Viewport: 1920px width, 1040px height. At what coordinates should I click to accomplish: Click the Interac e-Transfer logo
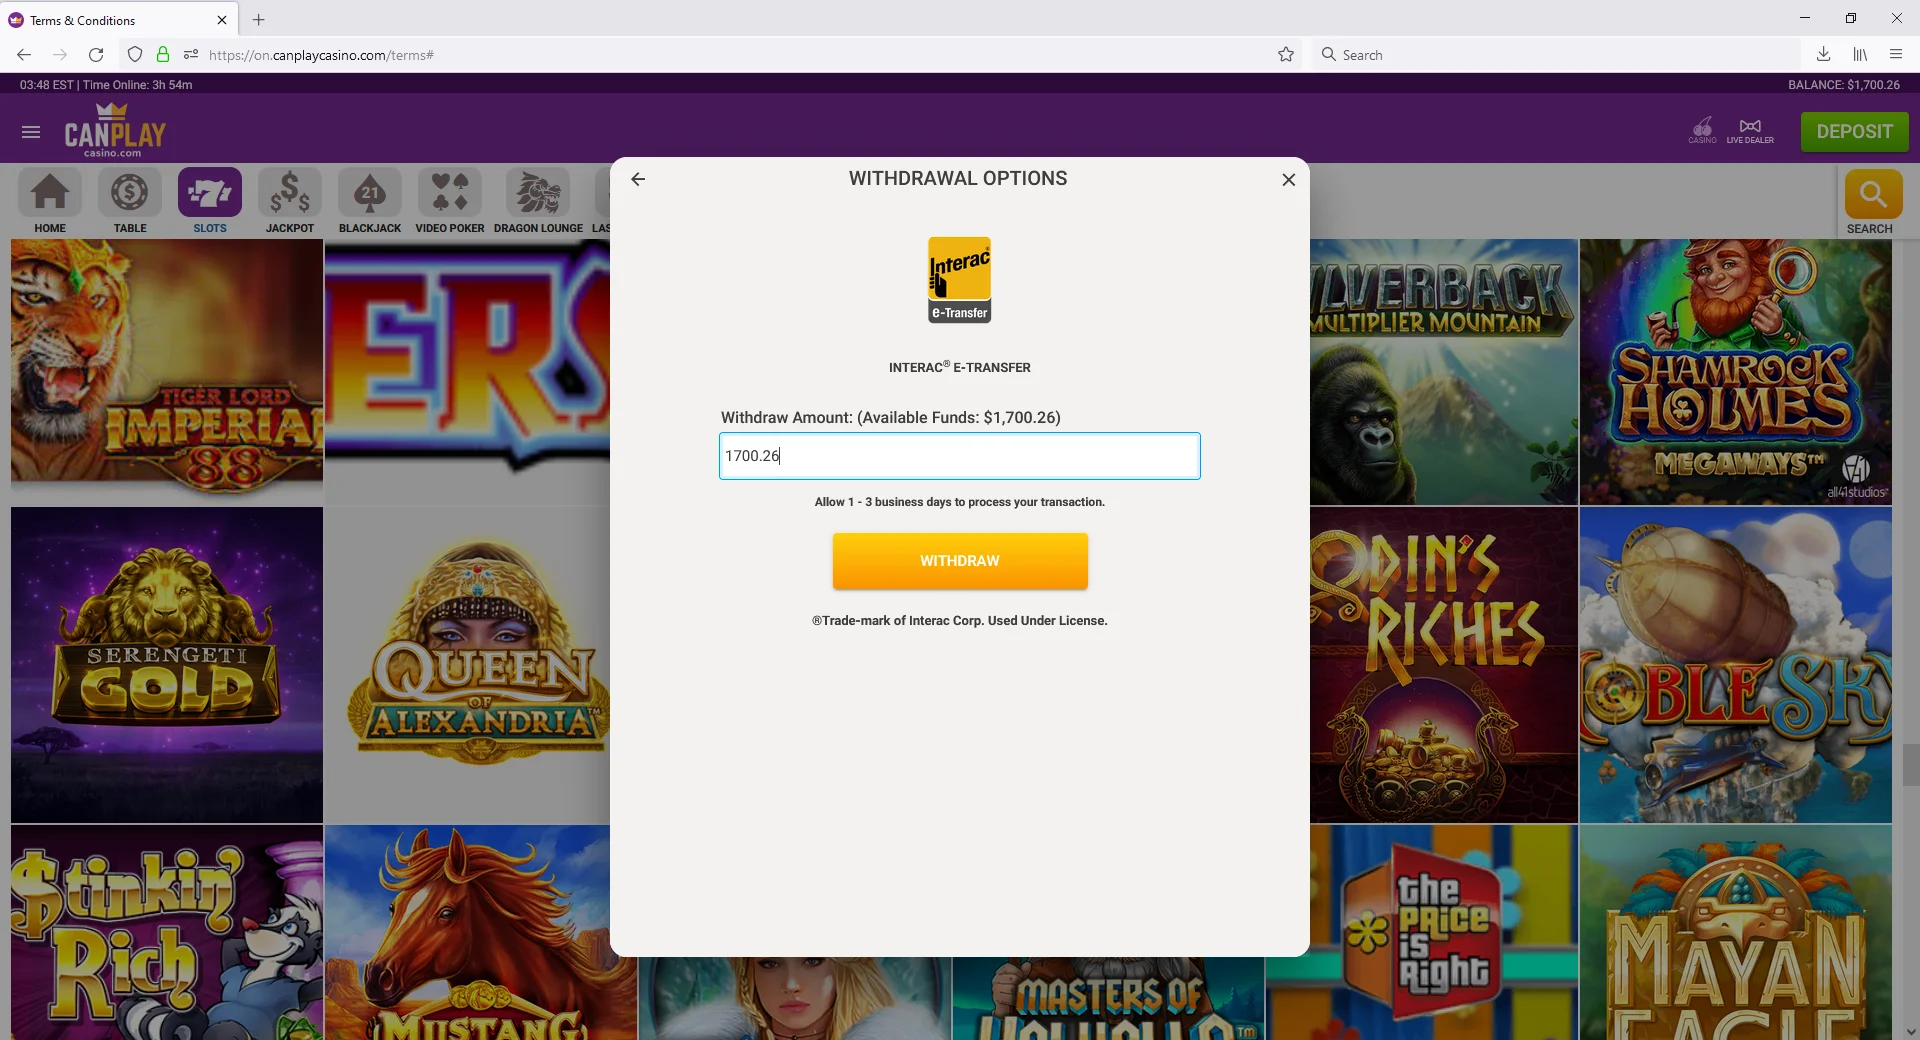(x=959, y=280)
